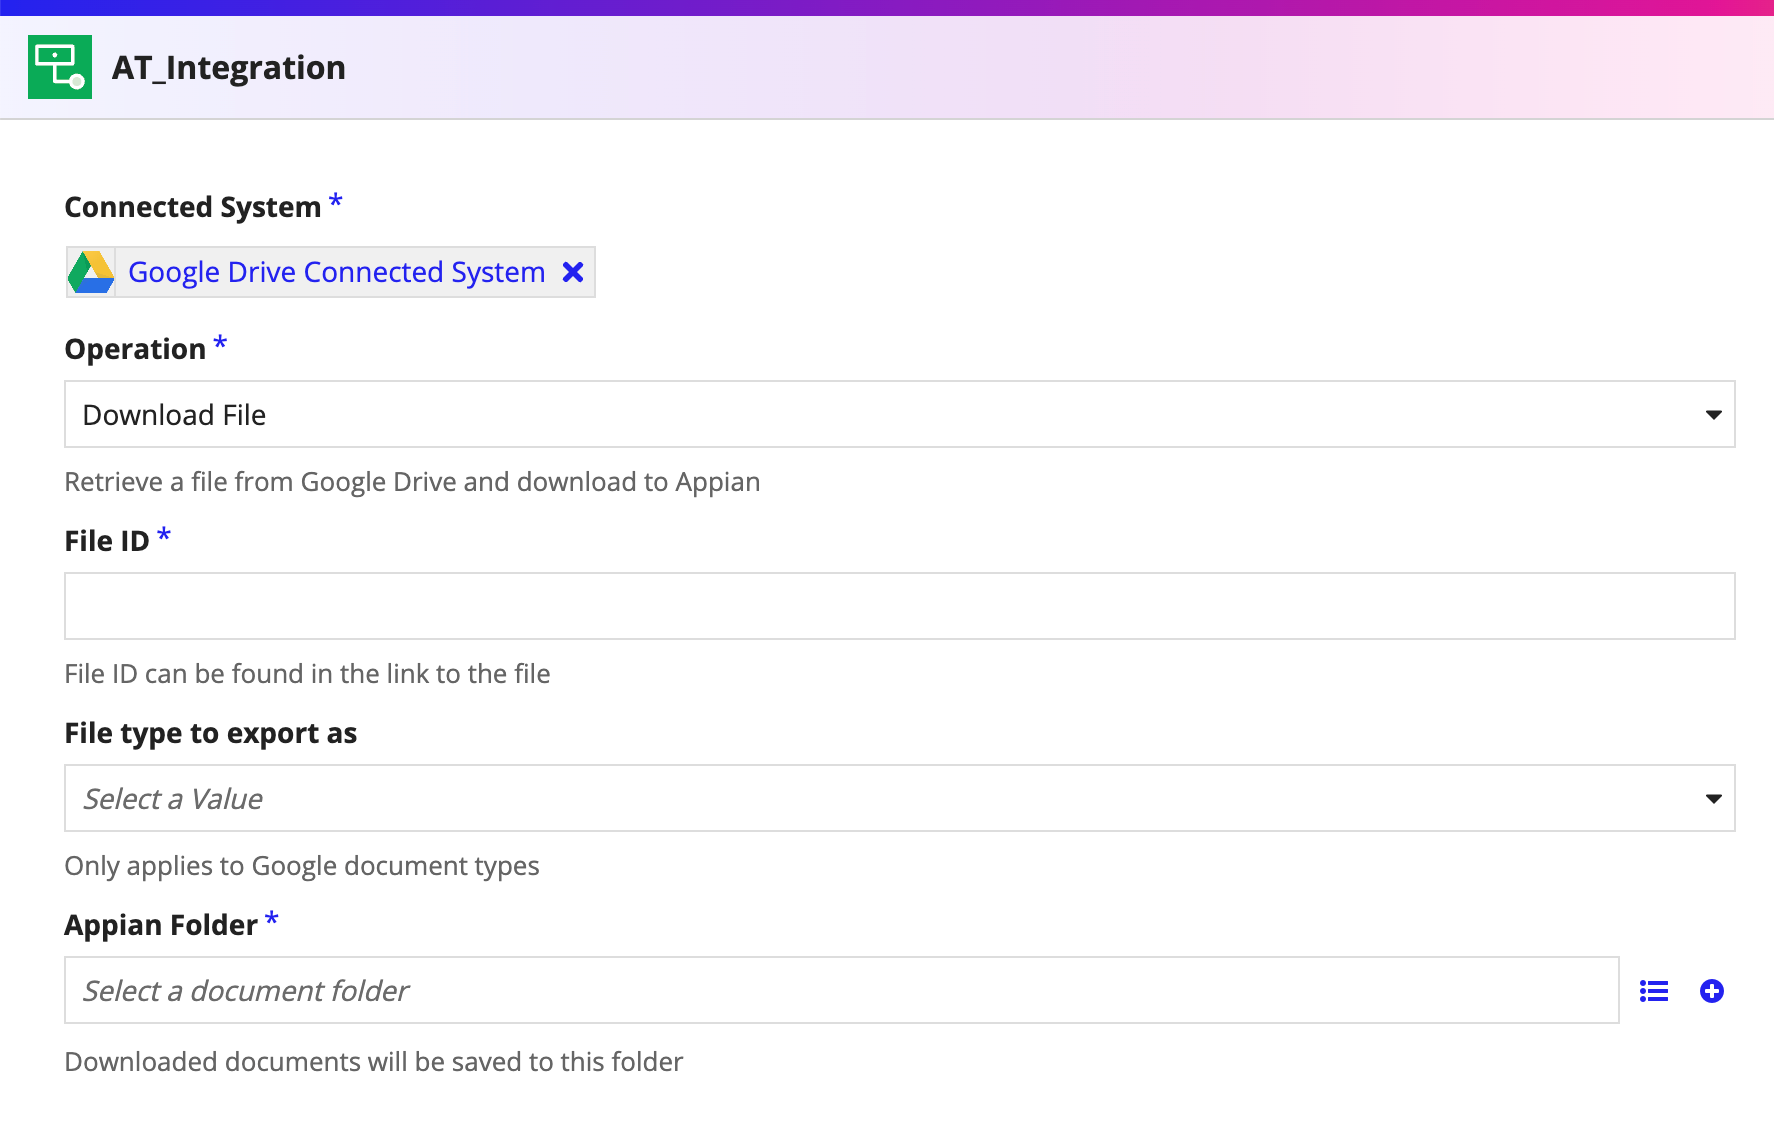
Task: Open the Appian folder browse list
Action: 1654,991
